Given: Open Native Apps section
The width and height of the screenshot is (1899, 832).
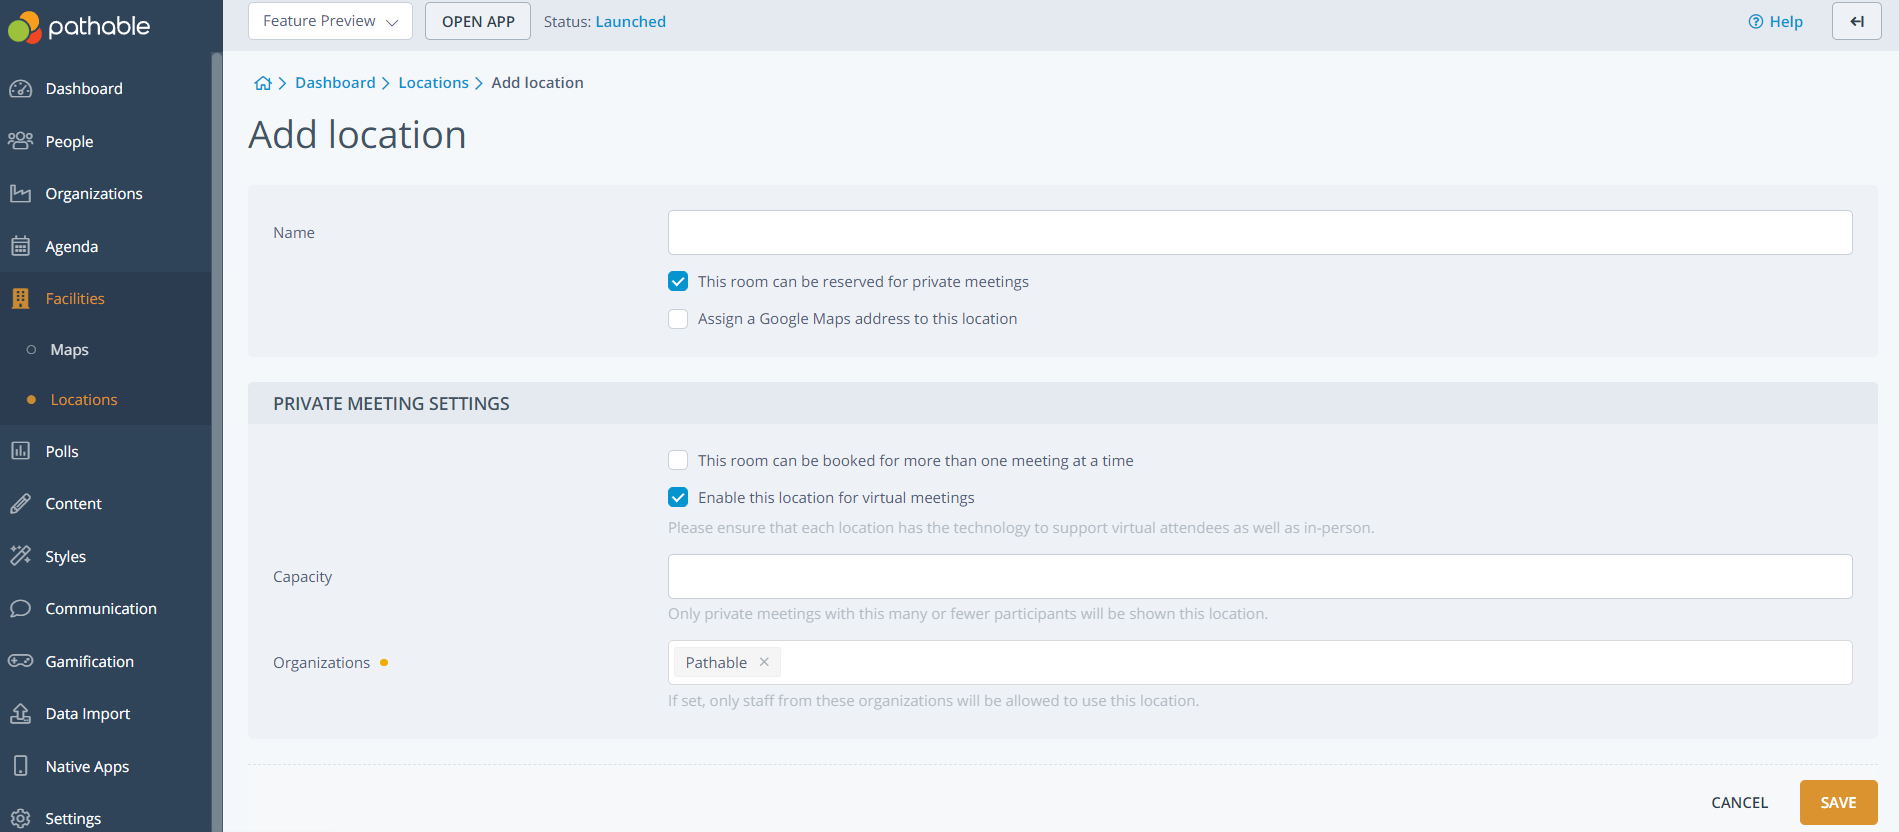Looking at the screenshot, I should point(87,766).
